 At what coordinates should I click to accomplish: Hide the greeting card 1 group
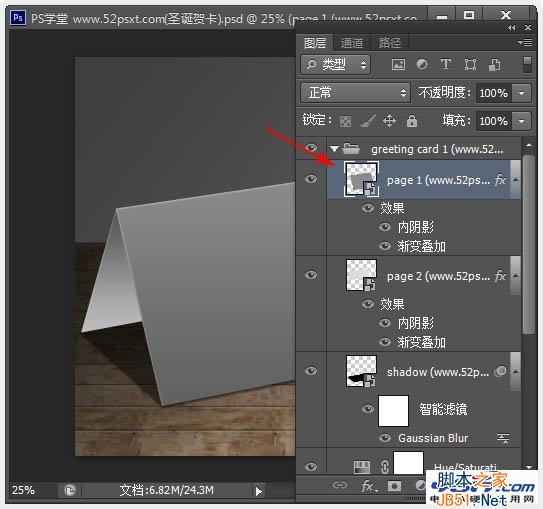point(311,149)
